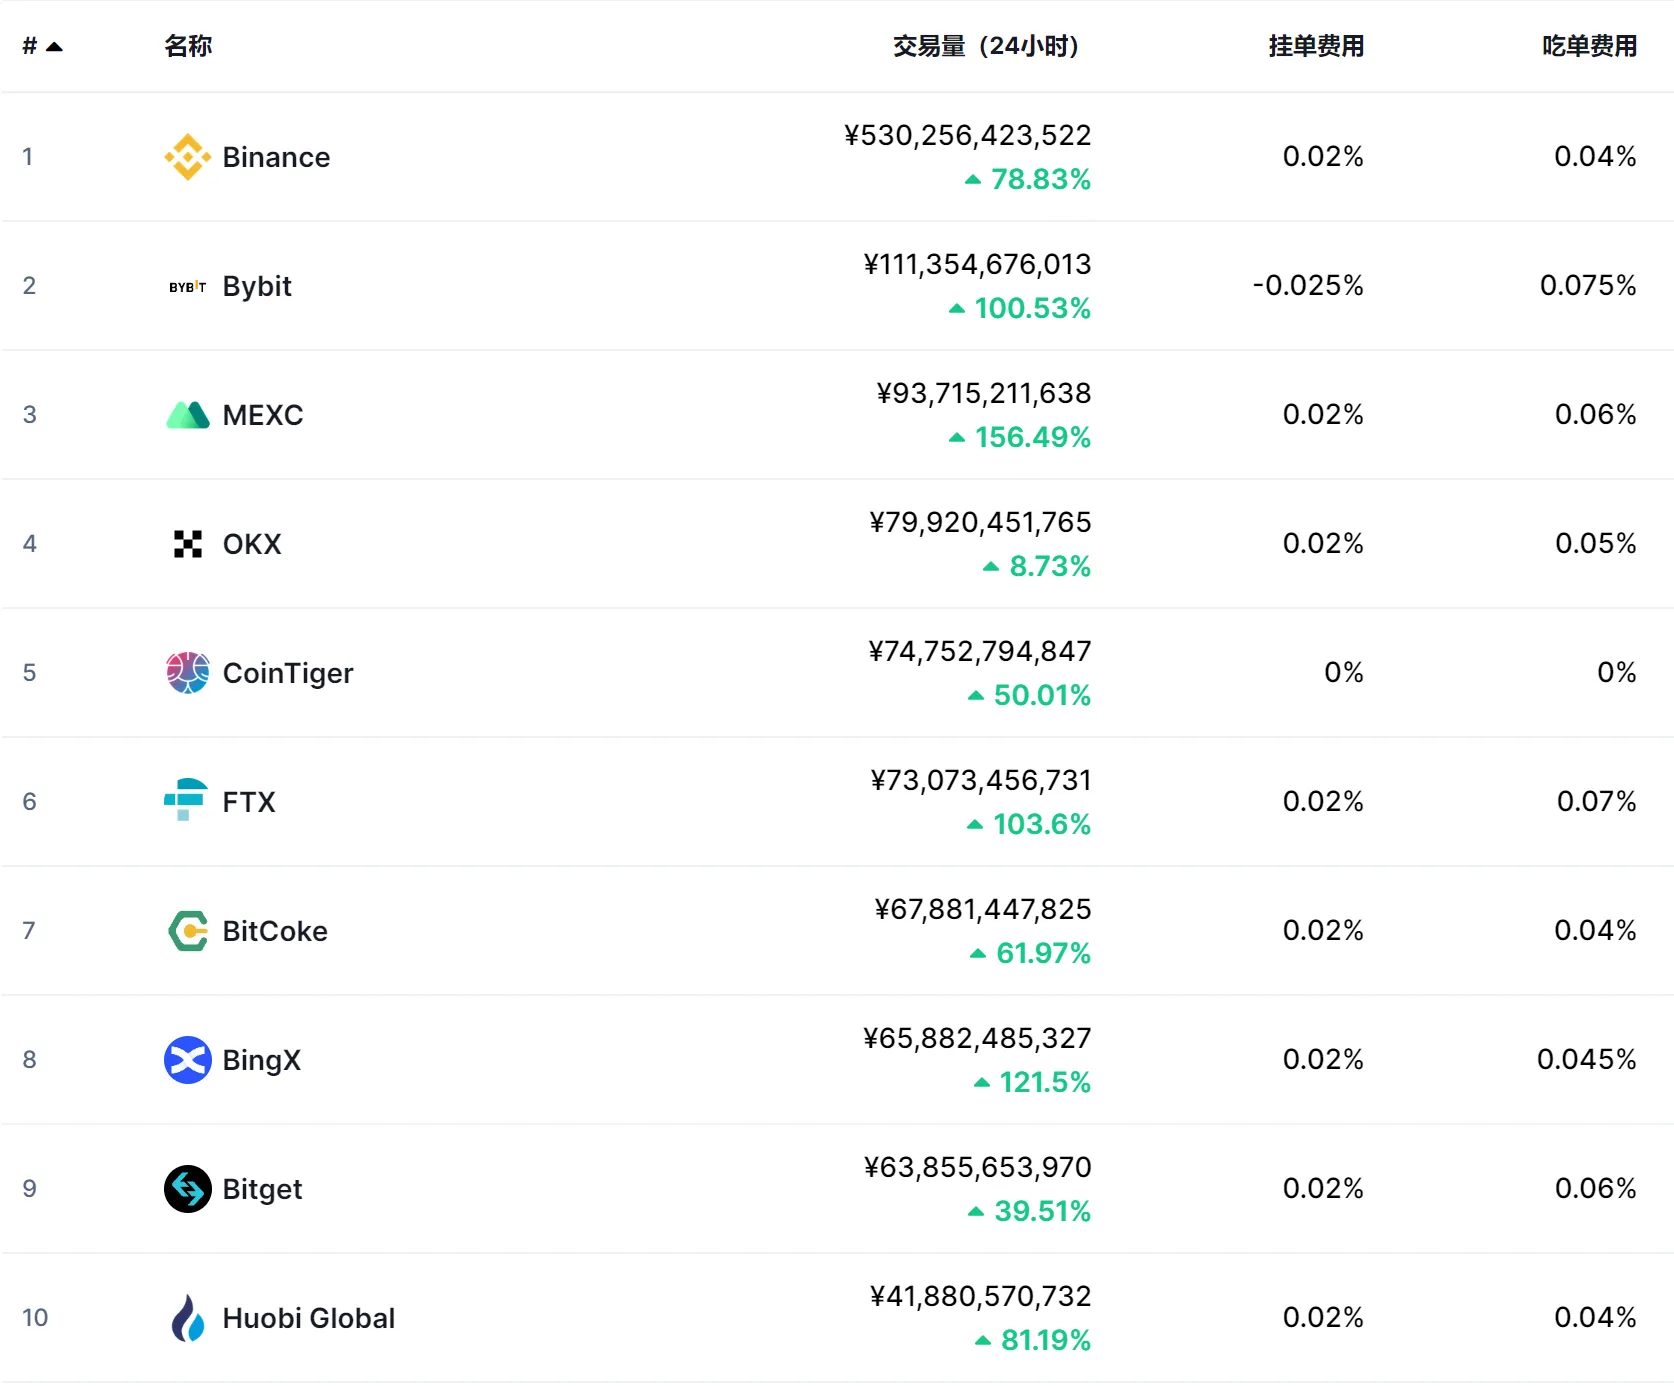The height and width of the screenshot is (1386, 1674).
Task: Open the CoinTiger exchange name link
Action: [288, 673]
